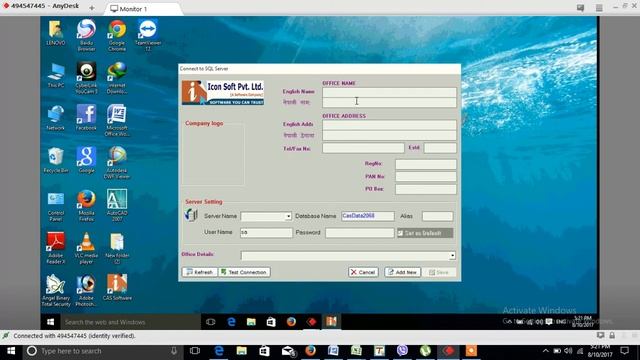Focus the Database Name field
Viewport: 640px width, 360px height.
pyautogui.click(x=368, y=216)
